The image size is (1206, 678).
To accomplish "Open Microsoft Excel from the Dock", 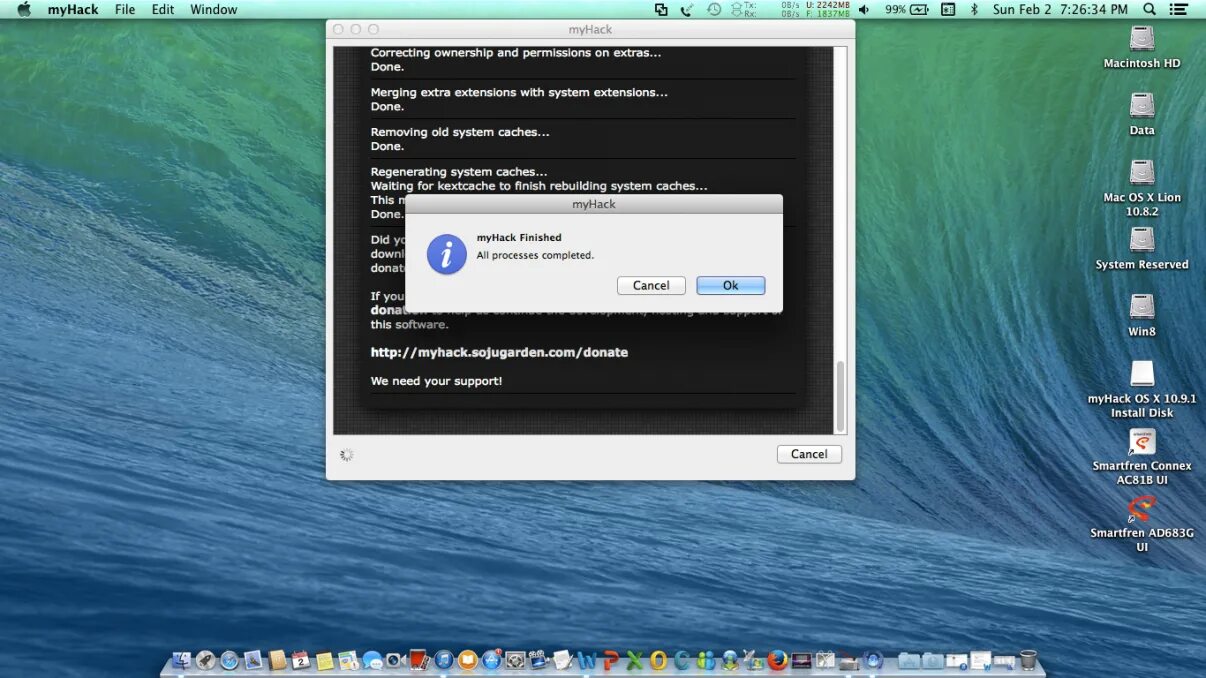I will (634, 660).
